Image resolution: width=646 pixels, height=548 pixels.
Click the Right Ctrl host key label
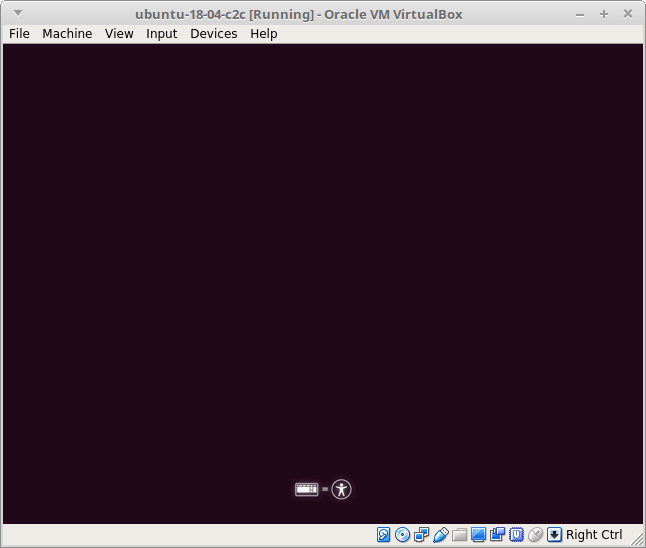point(594,535)
